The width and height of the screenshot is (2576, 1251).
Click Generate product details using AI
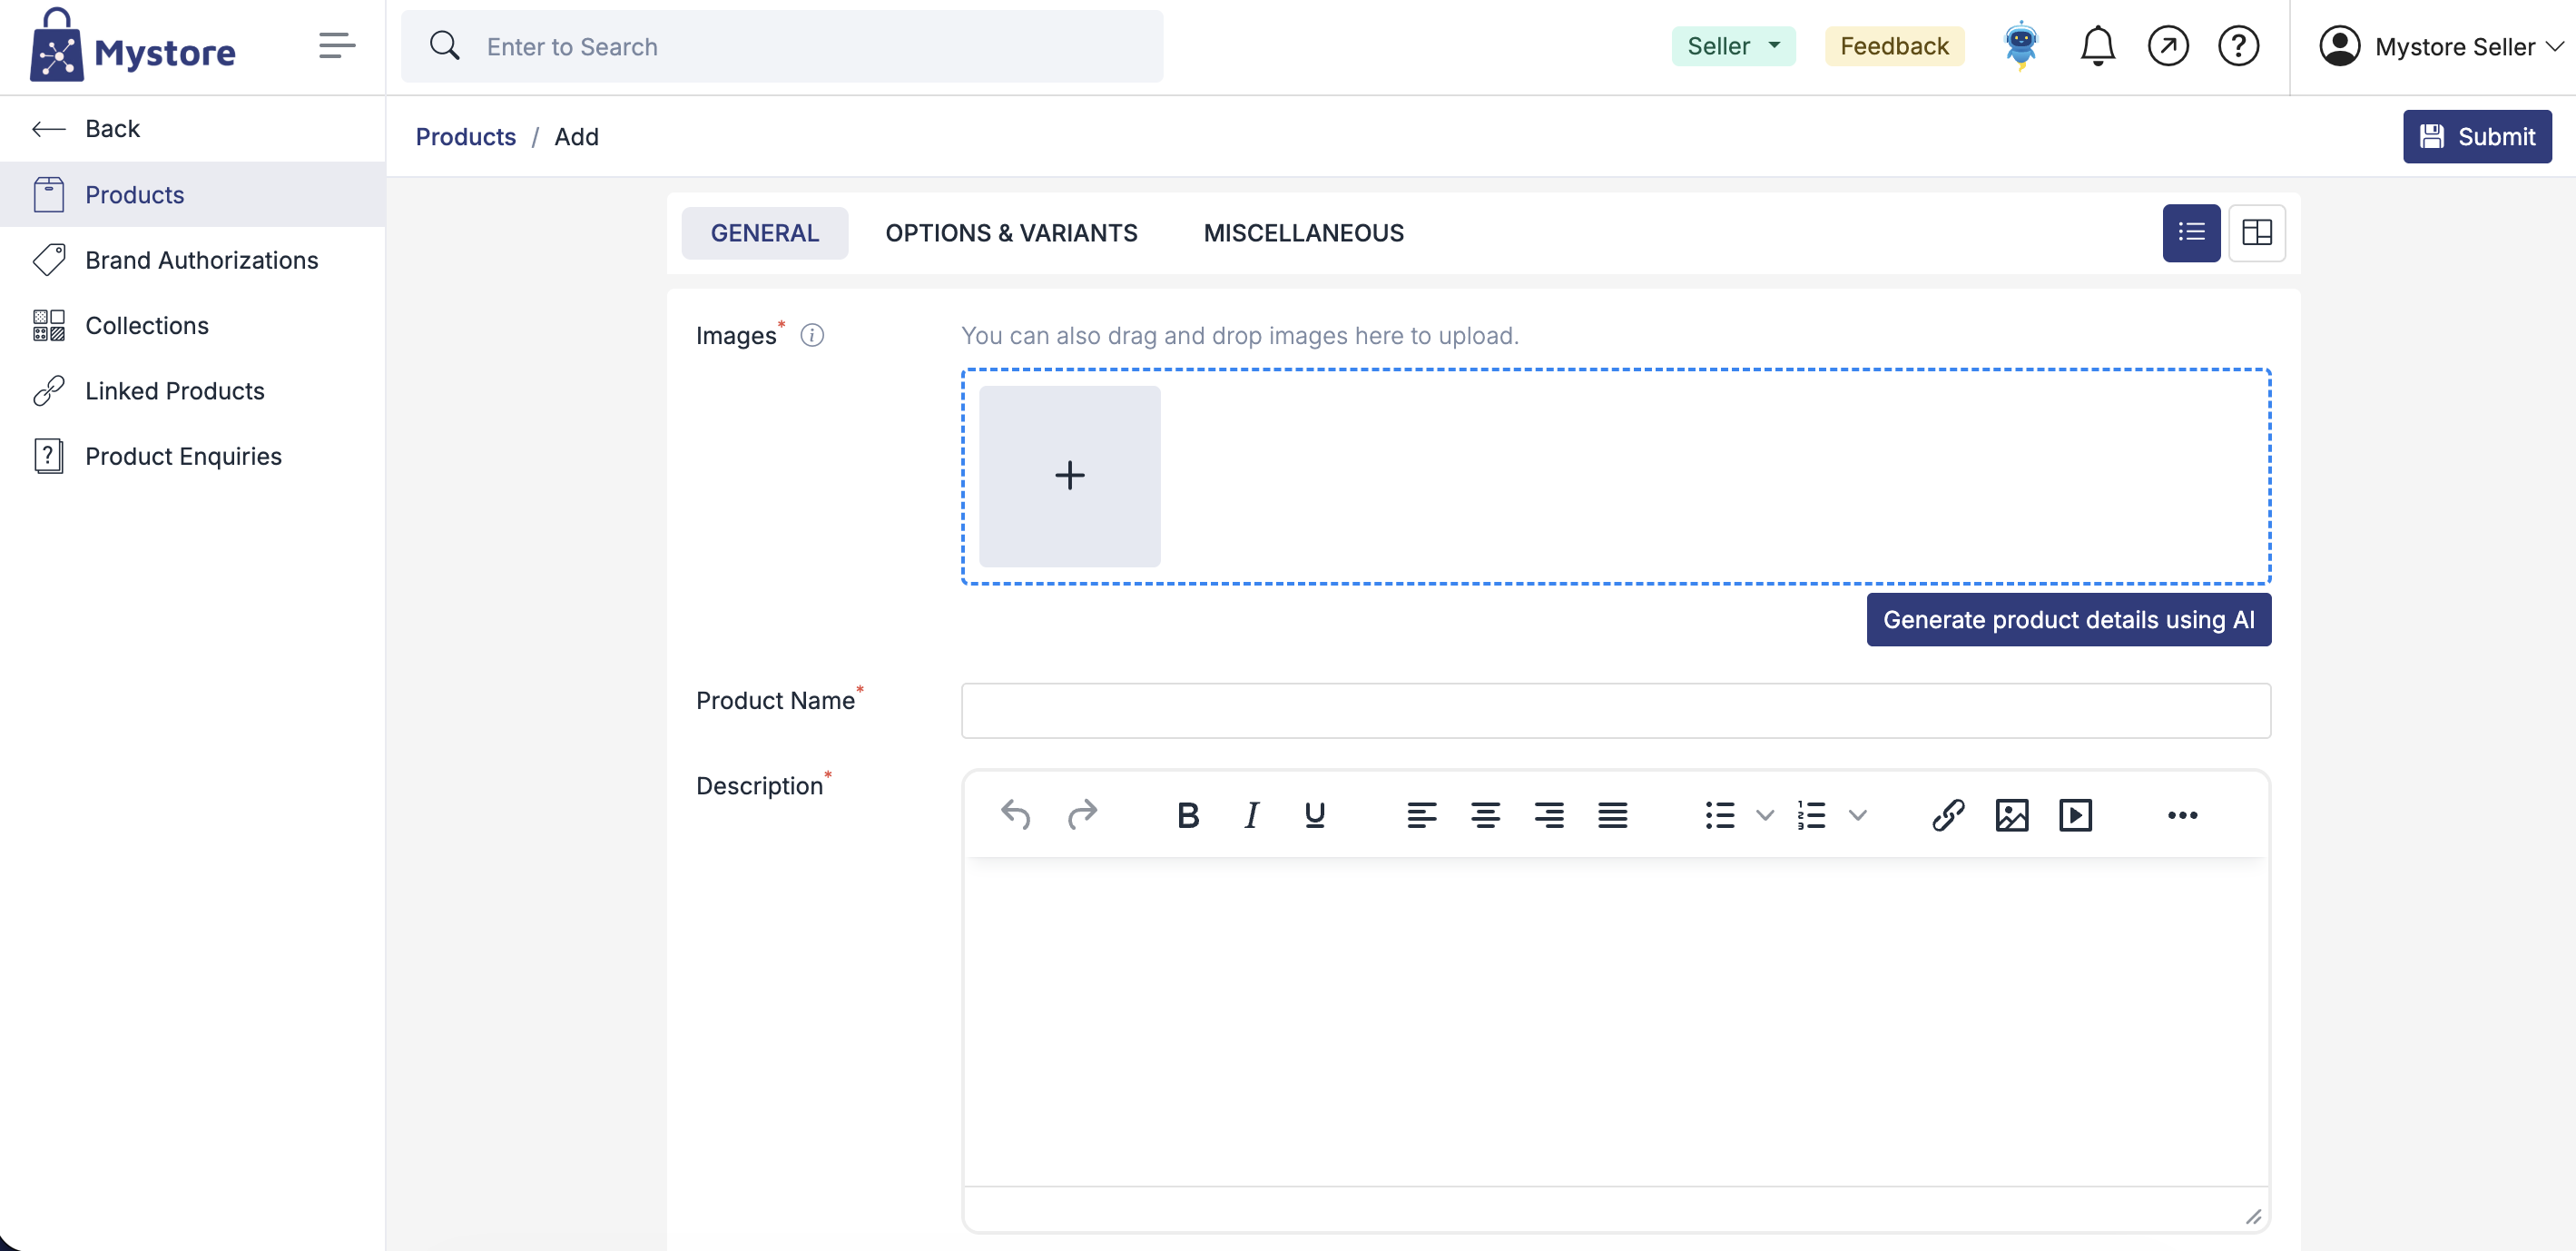click(2068, 620)
